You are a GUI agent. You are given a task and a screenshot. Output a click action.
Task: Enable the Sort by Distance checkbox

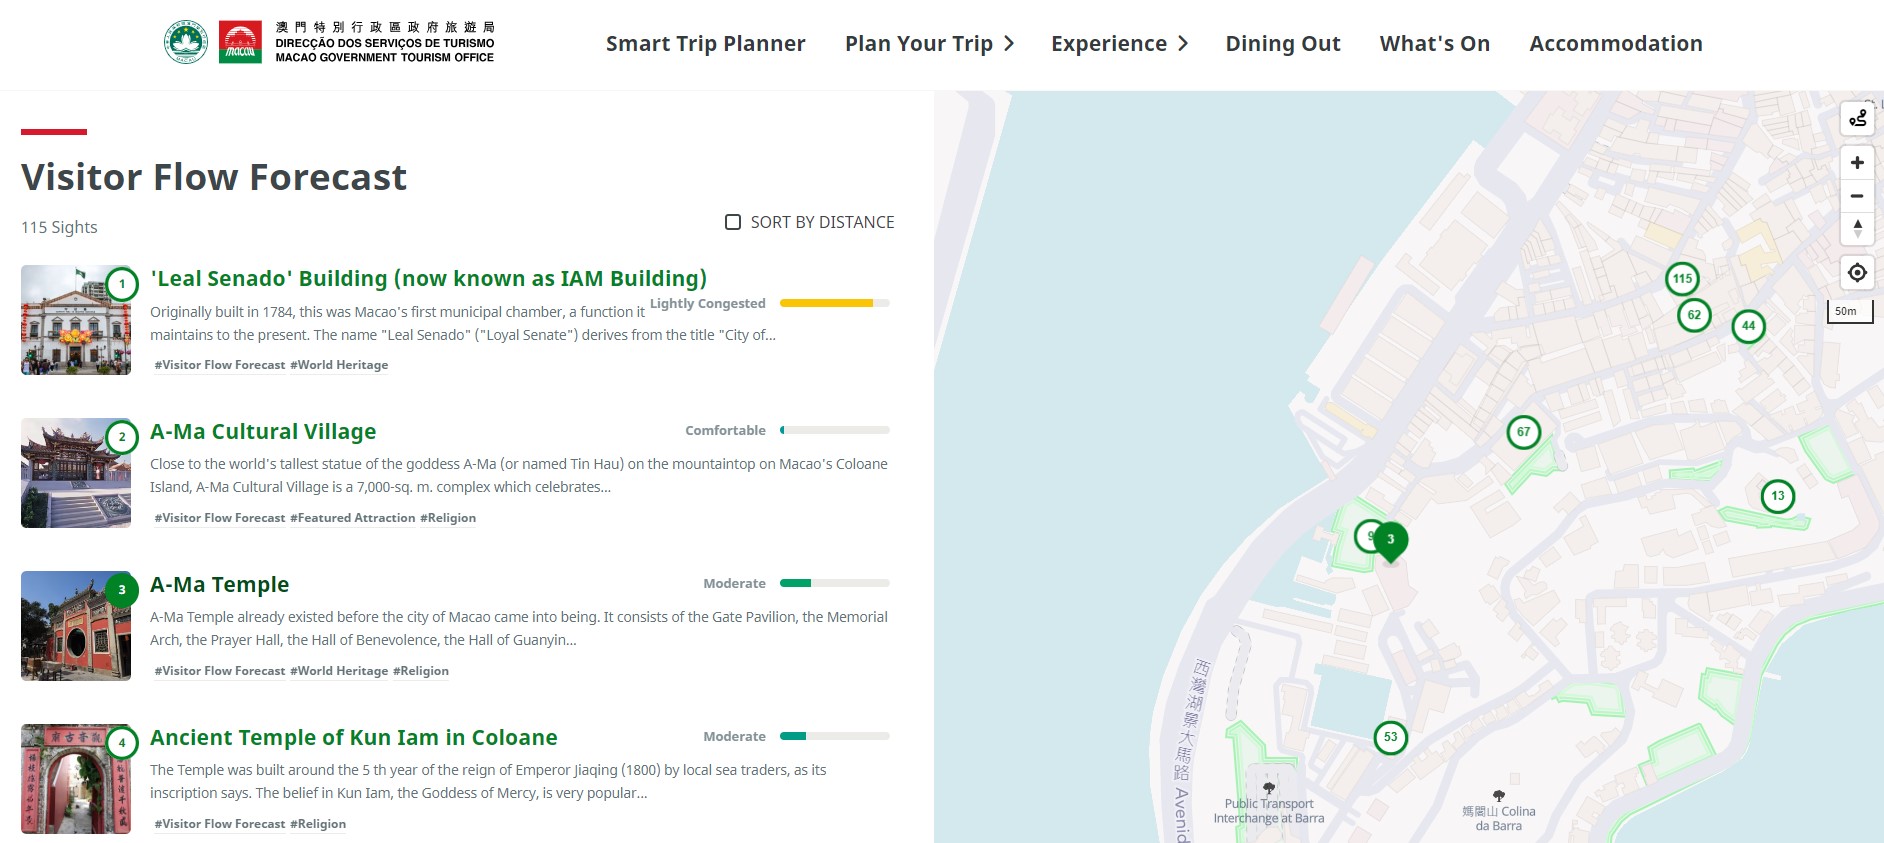(x=733, y=222)
